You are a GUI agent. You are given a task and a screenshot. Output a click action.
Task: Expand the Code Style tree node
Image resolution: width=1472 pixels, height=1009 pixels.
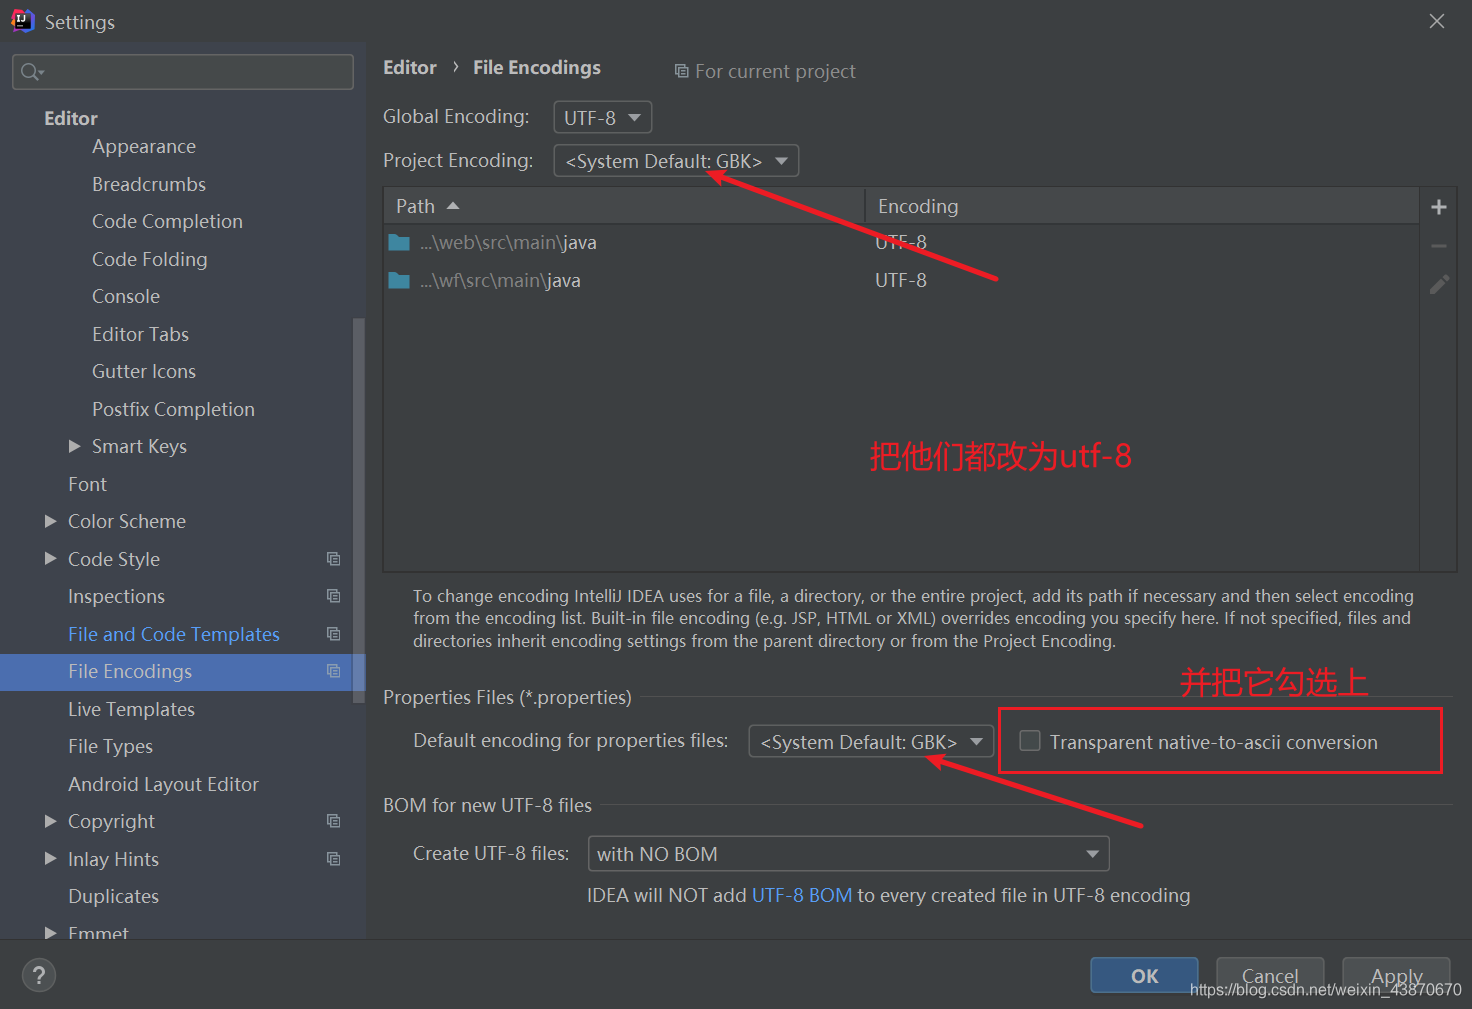click(50, 559)
